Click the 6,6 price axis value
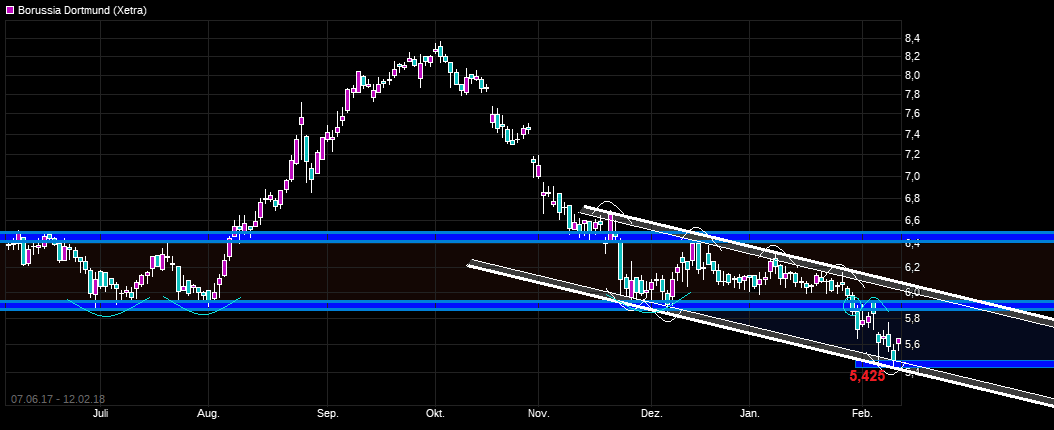 [912, 220]
